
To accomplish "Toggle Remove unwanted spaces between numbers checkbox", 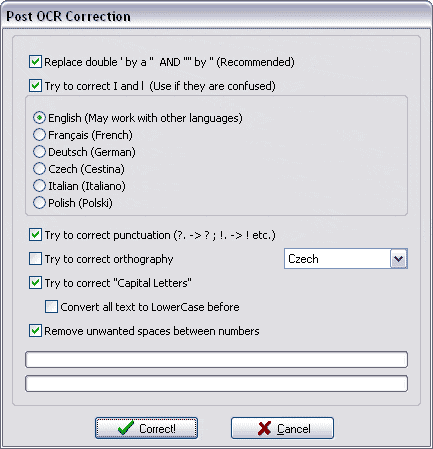I will coord(35,331).
